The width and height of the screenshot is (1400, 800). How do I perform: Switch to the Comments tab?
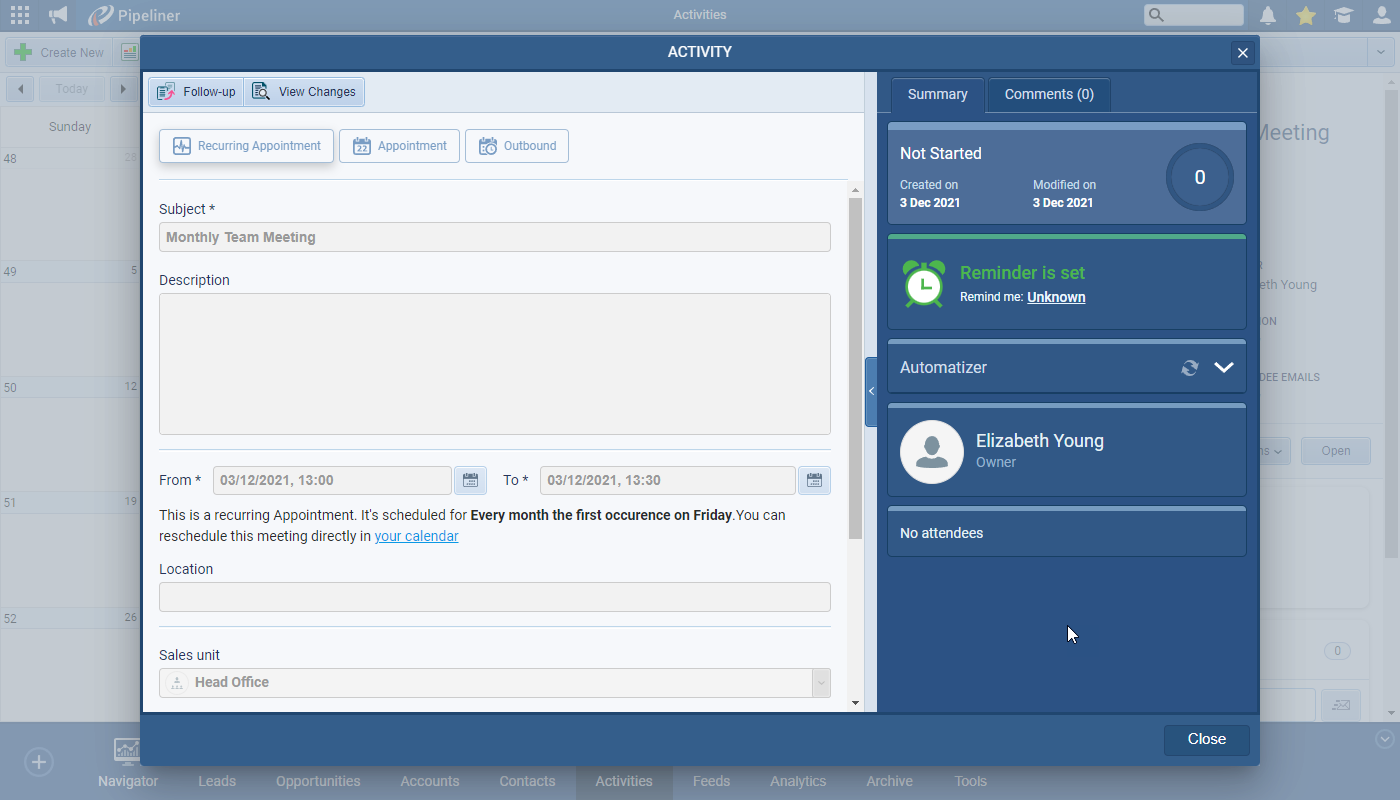[x=1048, y=94]
